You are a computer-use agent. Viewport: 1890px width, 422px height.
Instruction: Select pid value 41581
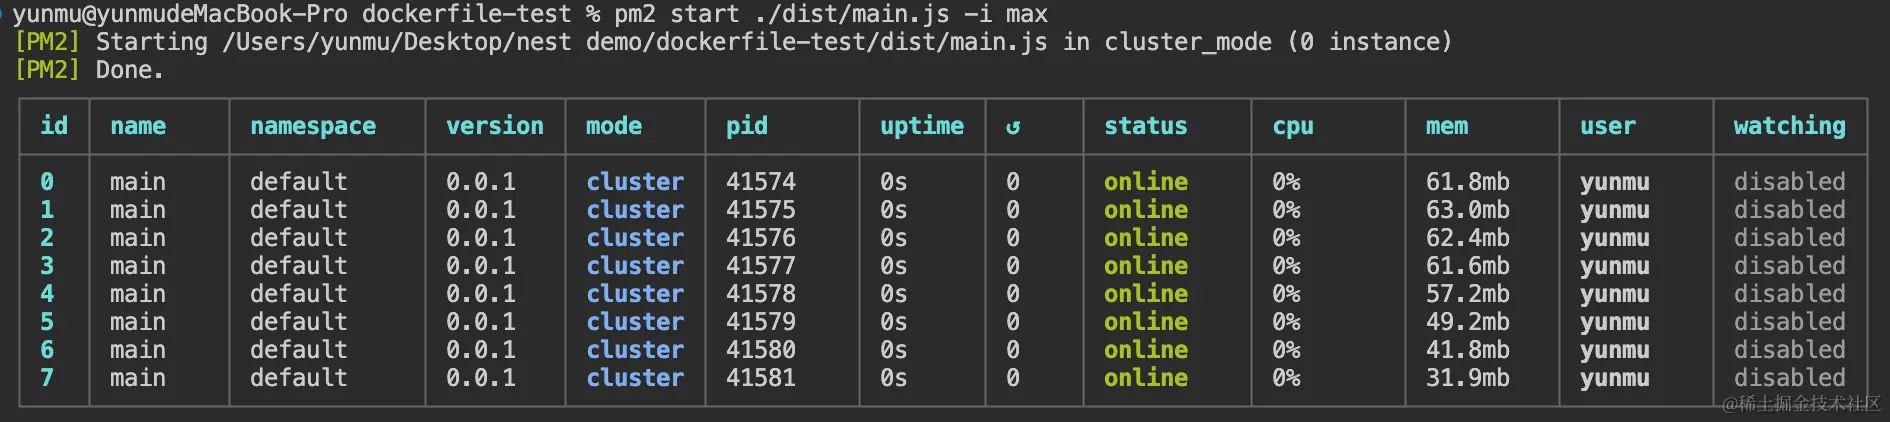(761, 378)
